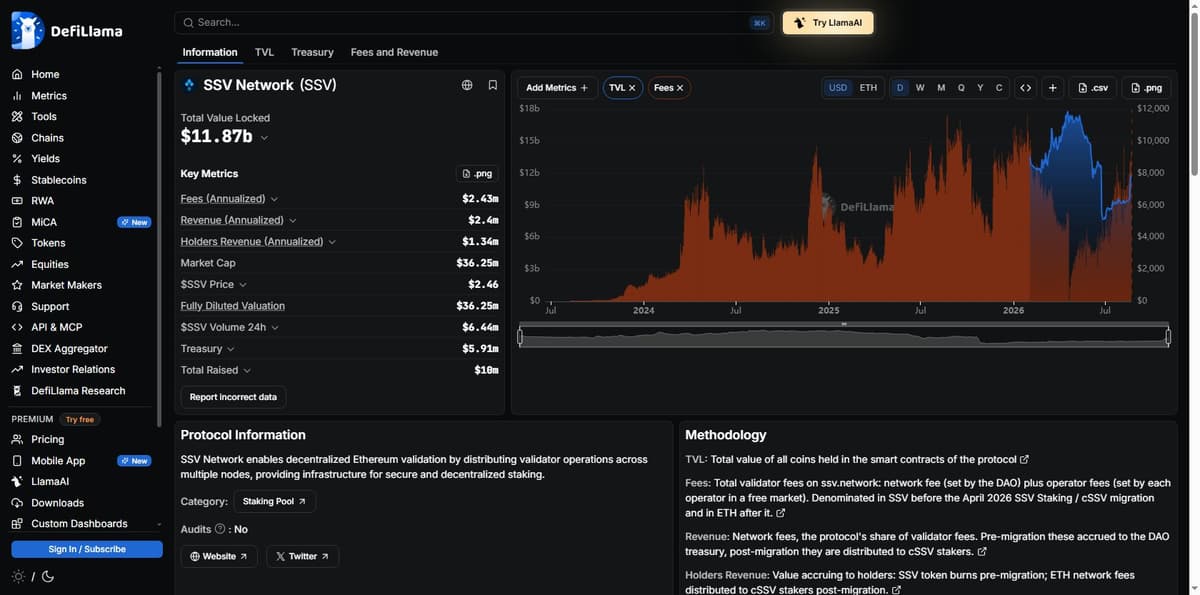
Task: Switch chart denomination to ETH
Action: 868,88
